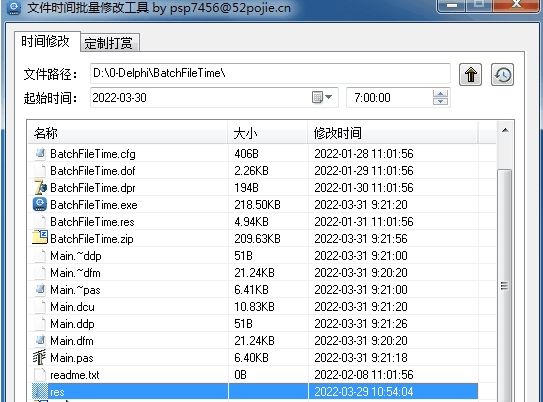Sort by the 名称 column header
Screen dimensions: 543x402
pos(127,133)
